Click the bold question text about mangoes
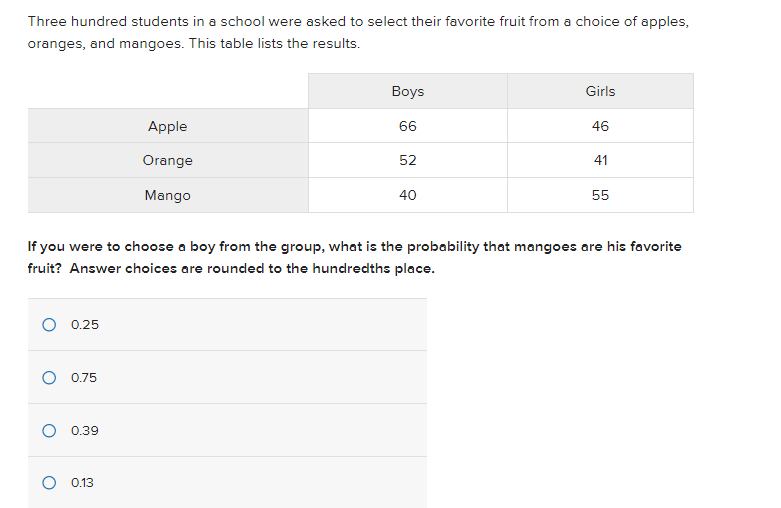Image resolution: width=781 pixels, height=508 pixels. [355, 257]
